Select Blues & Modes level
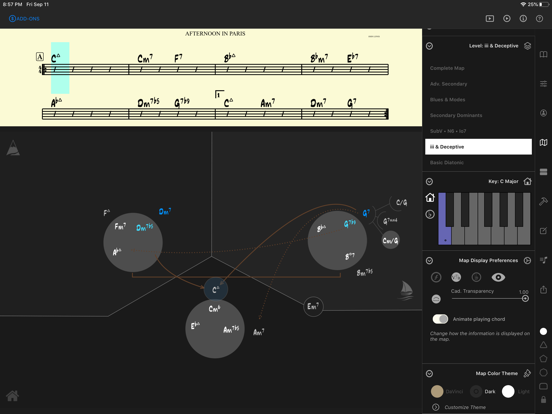The height and width of the screenshot is (414, 552). 478,100
